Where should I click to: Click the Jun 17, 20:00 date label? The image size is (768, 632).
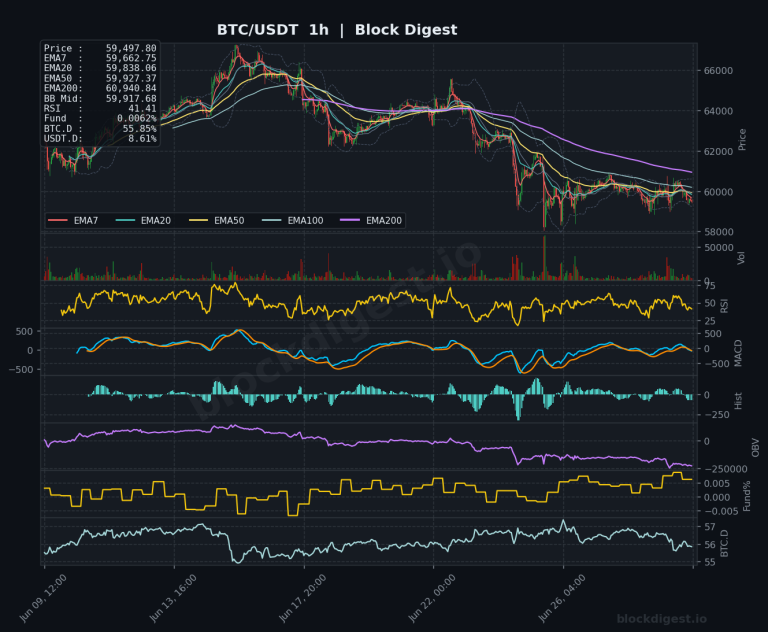pyautogui.click(x=303, y=598)
